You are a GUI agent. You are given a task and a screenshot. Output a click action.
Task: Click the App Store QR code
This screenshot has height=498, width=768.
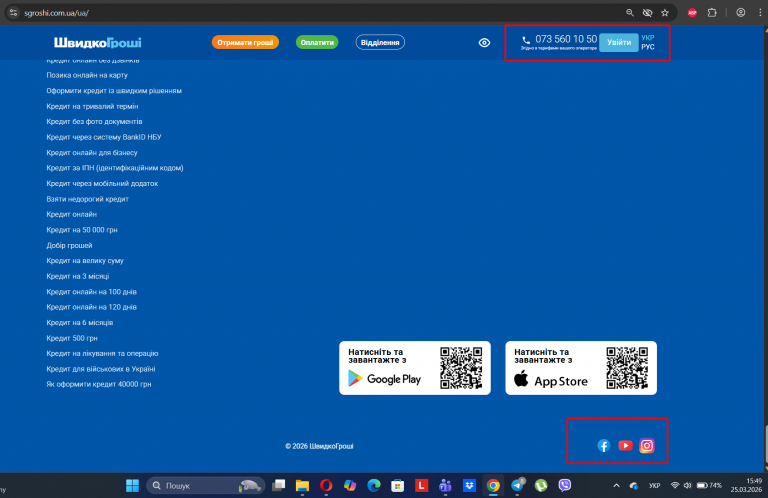tap(627, 368)
